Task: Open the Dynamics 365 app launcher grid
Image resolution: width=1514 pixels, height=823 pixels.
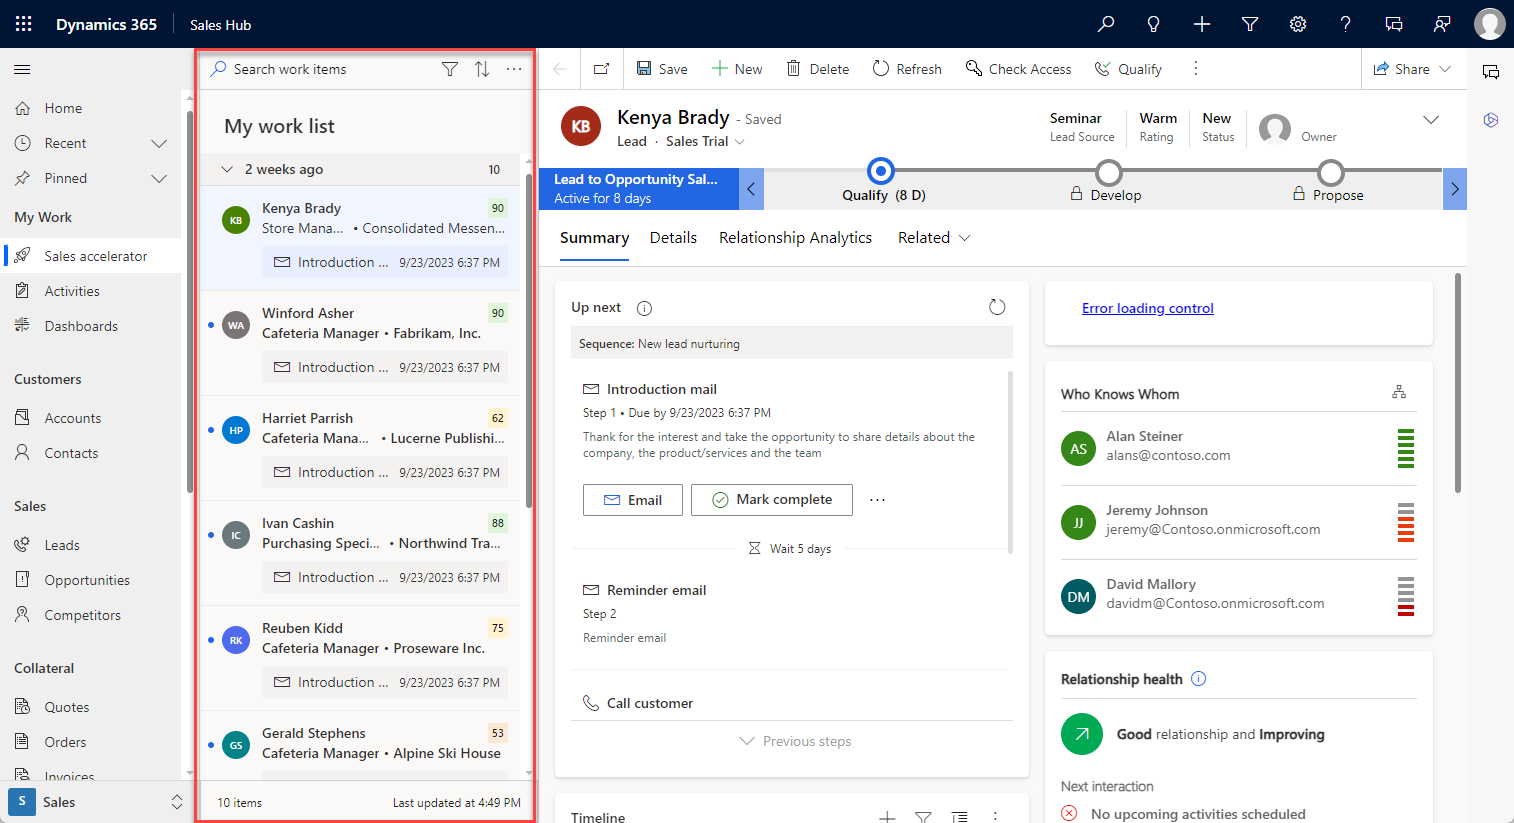Action: pos(24,24)
